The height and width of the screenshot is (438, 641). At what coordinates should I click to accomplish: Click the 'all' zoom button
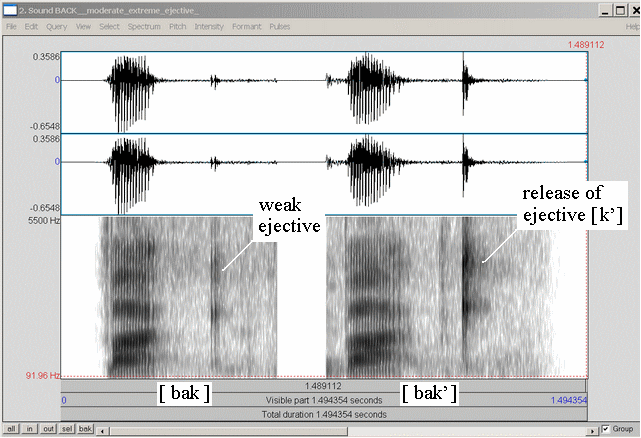click(x=11, y=428)
